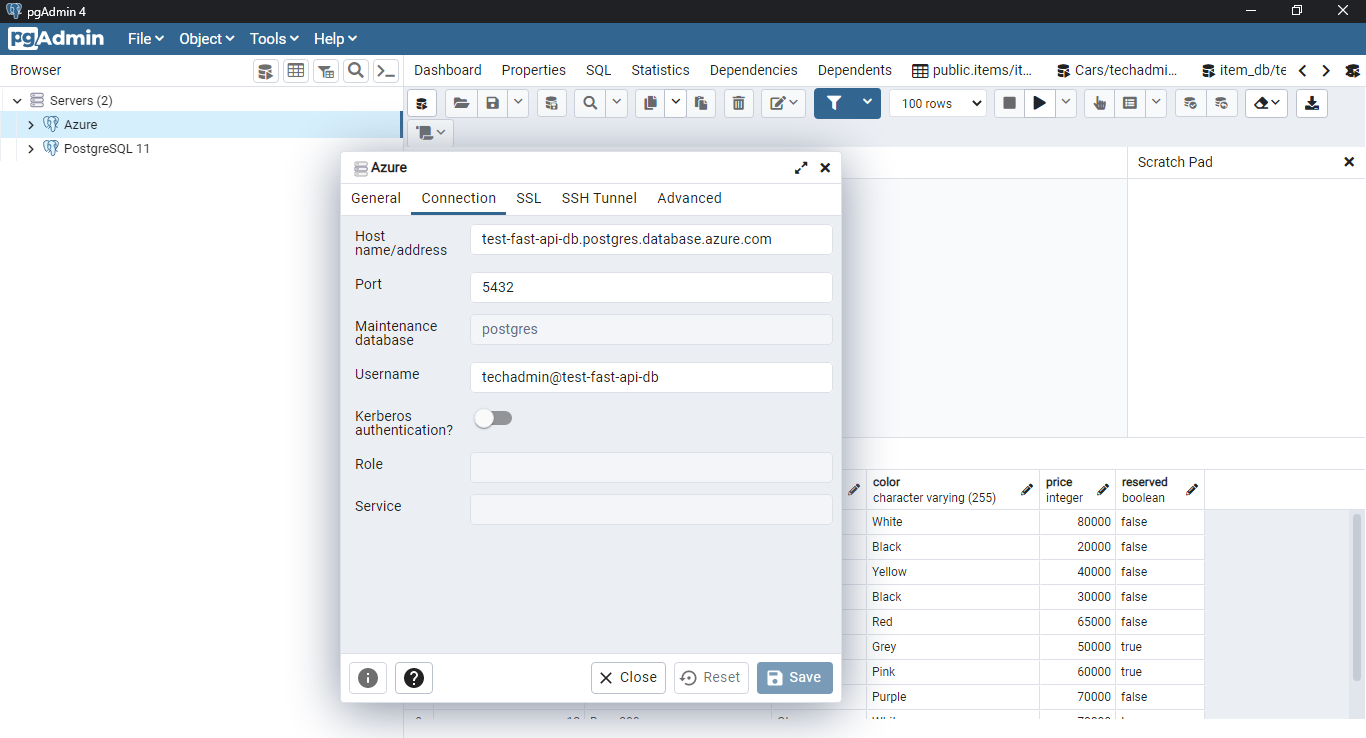Click edit pencil icon on reserved column header

[1191, 489]
